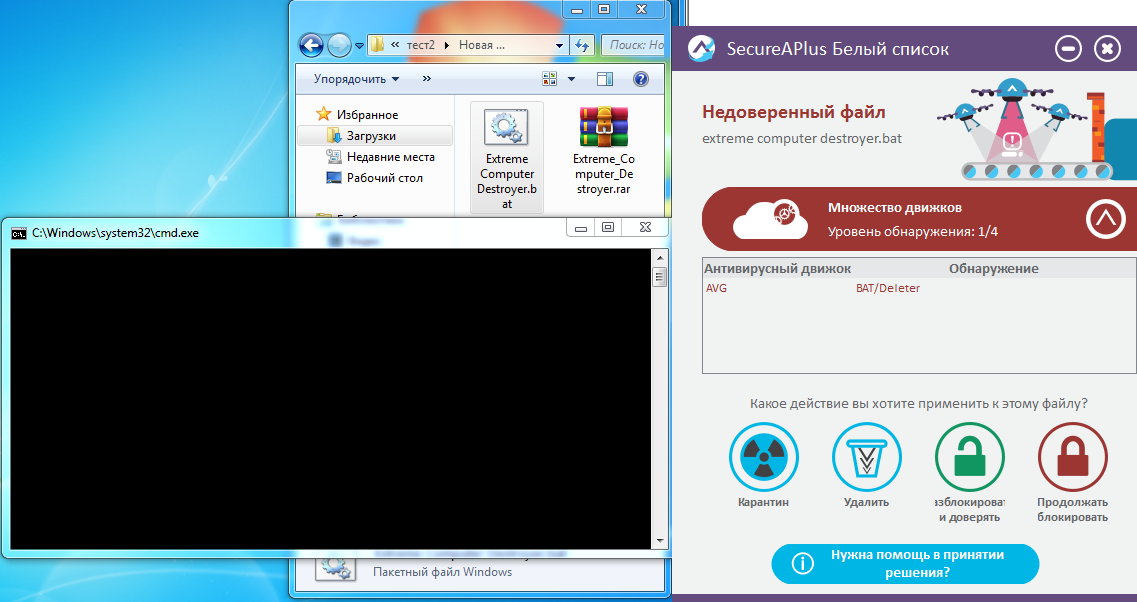This screenshot has height=602, width=1137.
Task: Unblock and trust the file (green padlock)
Action: point(969,458)
